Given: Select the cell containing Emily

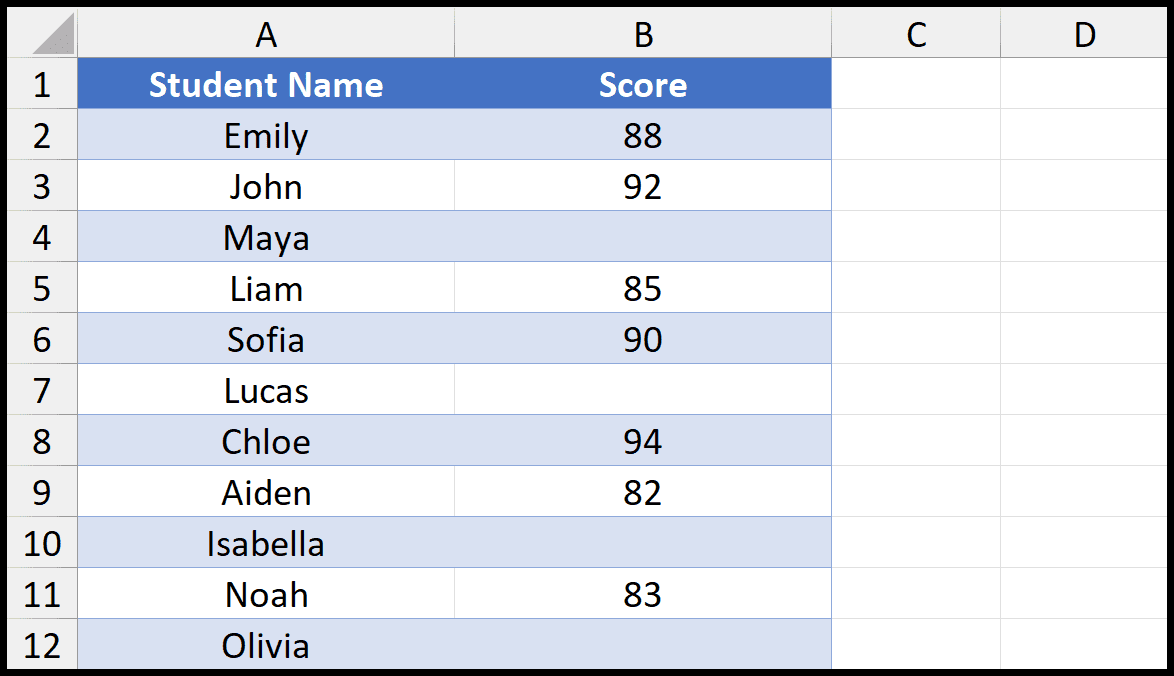Looking at the screenshot, I should (x=266, y=135).
